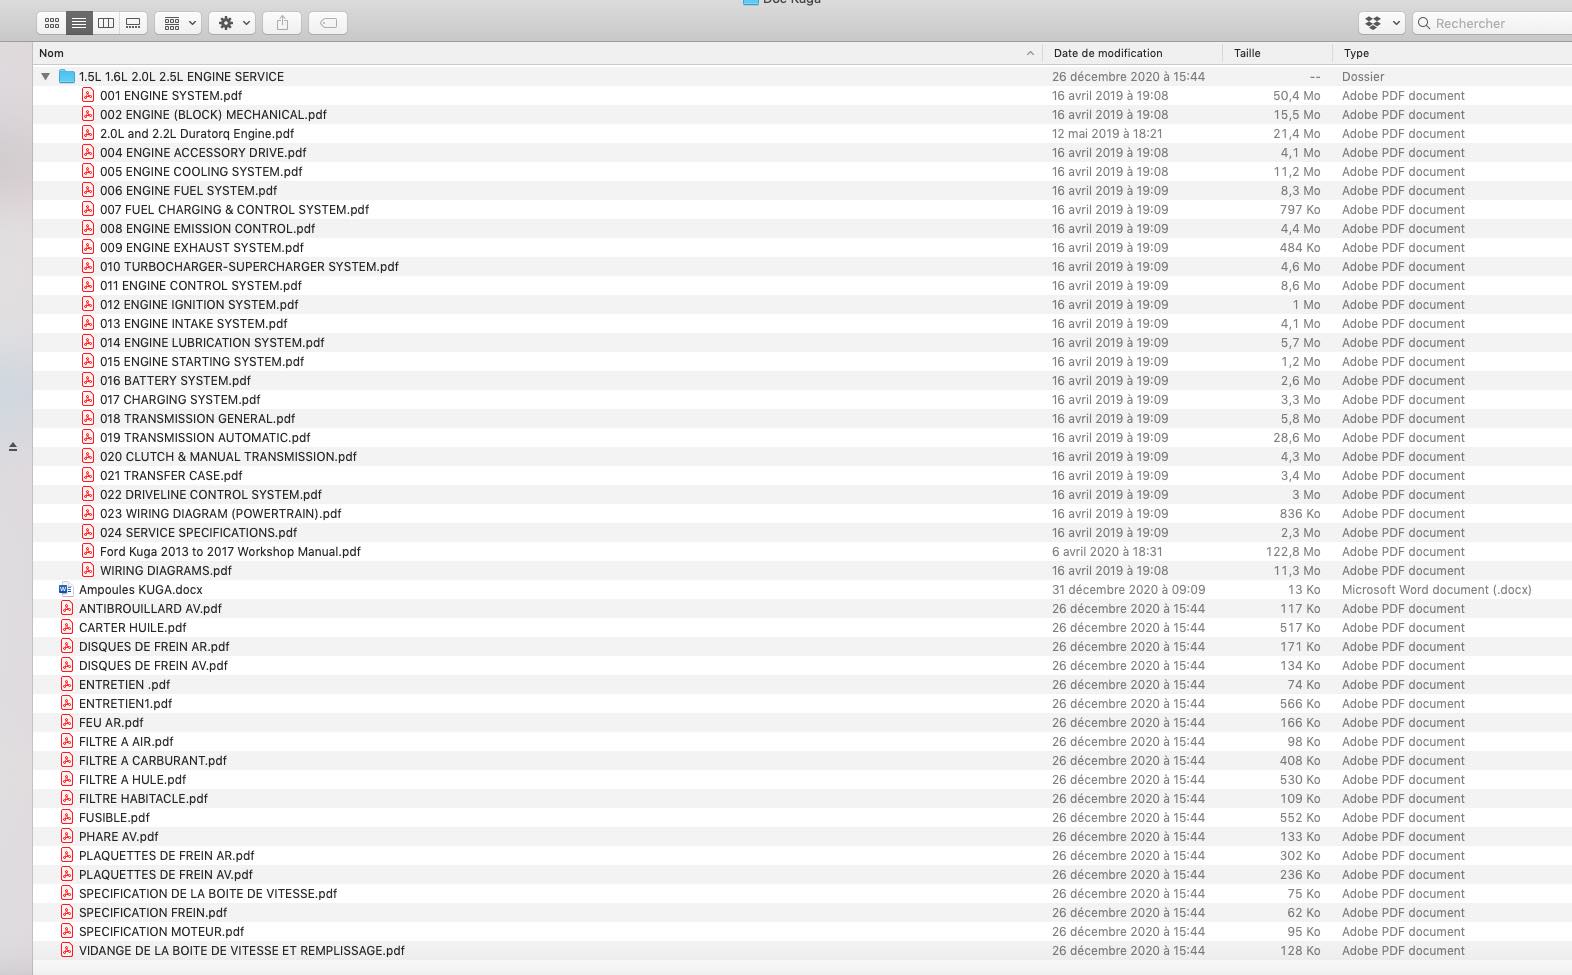Select file 008 ENGINE EMISSION CONTROL.pdf

(x=207, y=228)
